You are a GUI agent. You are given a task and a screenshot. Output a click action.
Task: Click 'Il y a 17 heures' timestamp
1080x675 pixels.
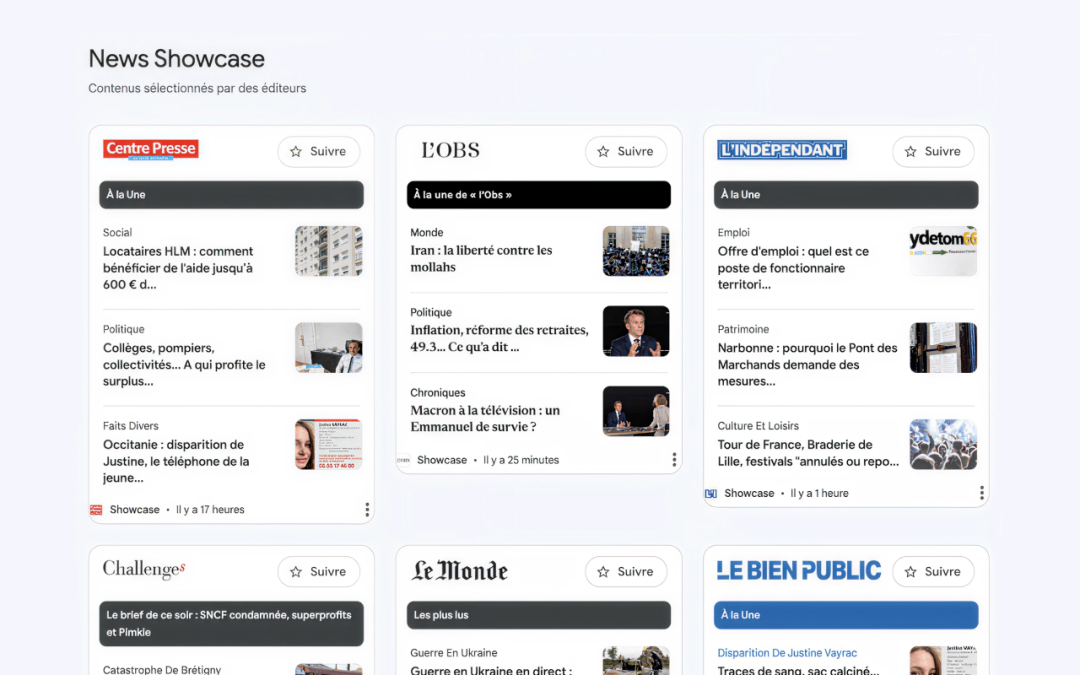[x=210, y=510]
